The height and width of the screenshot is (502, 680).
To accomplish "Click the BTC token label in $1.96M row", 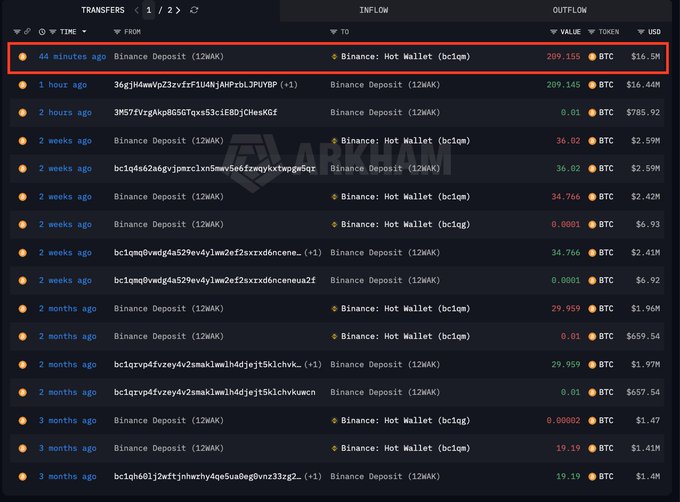I will 606,308.
